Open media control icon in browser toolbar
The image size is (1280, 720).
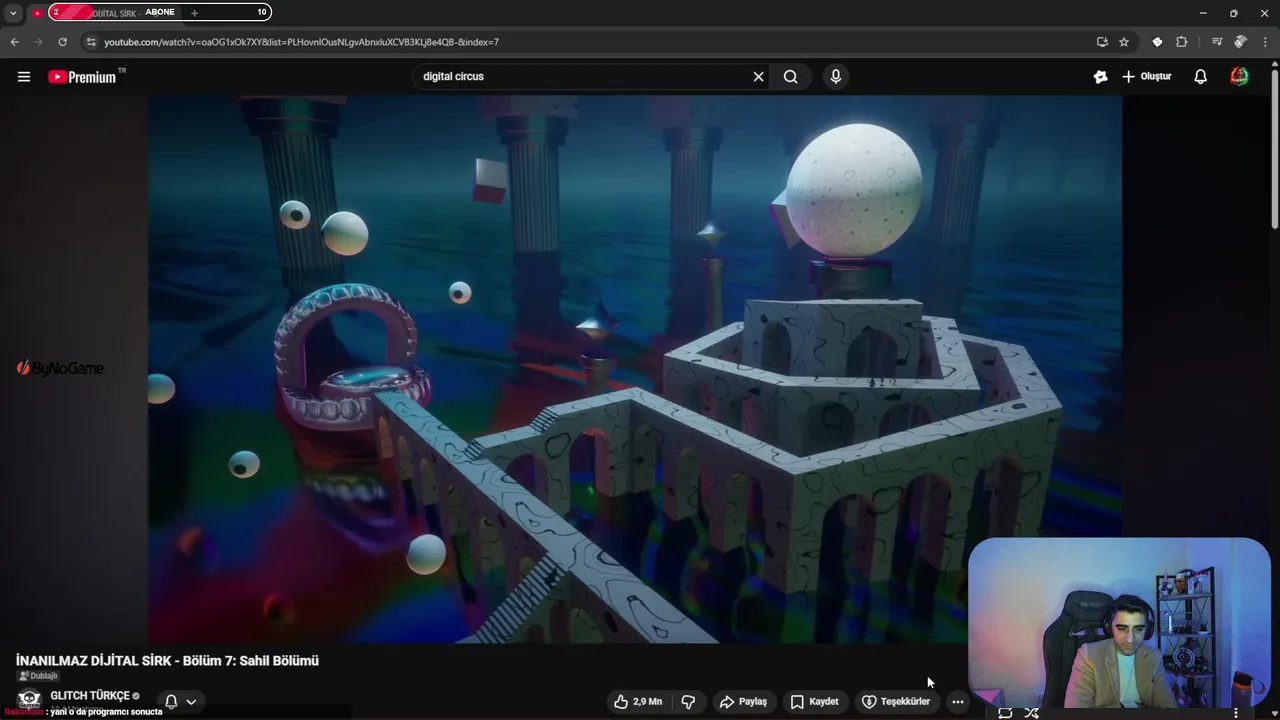tap(1216, 42)
